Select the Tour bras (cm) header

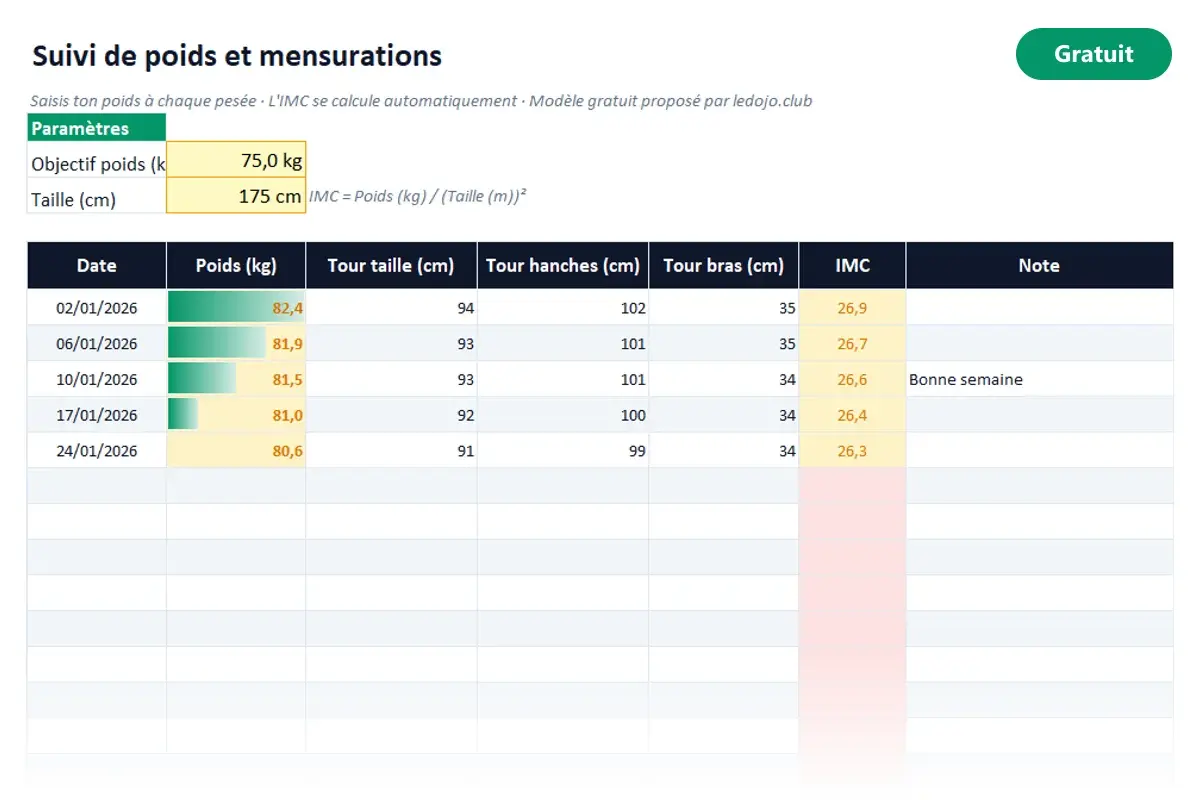tap(724, 266)
